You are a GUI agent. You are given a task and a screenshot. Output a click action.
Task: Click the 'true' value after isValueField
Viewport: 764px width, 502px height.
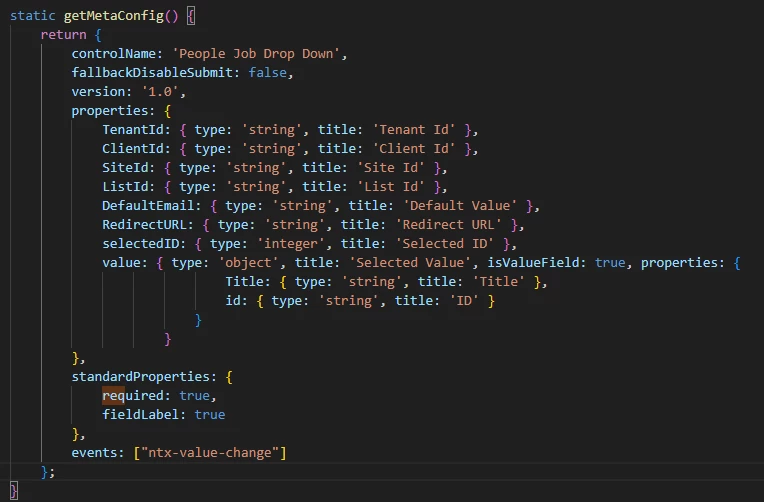click(610, 263)
